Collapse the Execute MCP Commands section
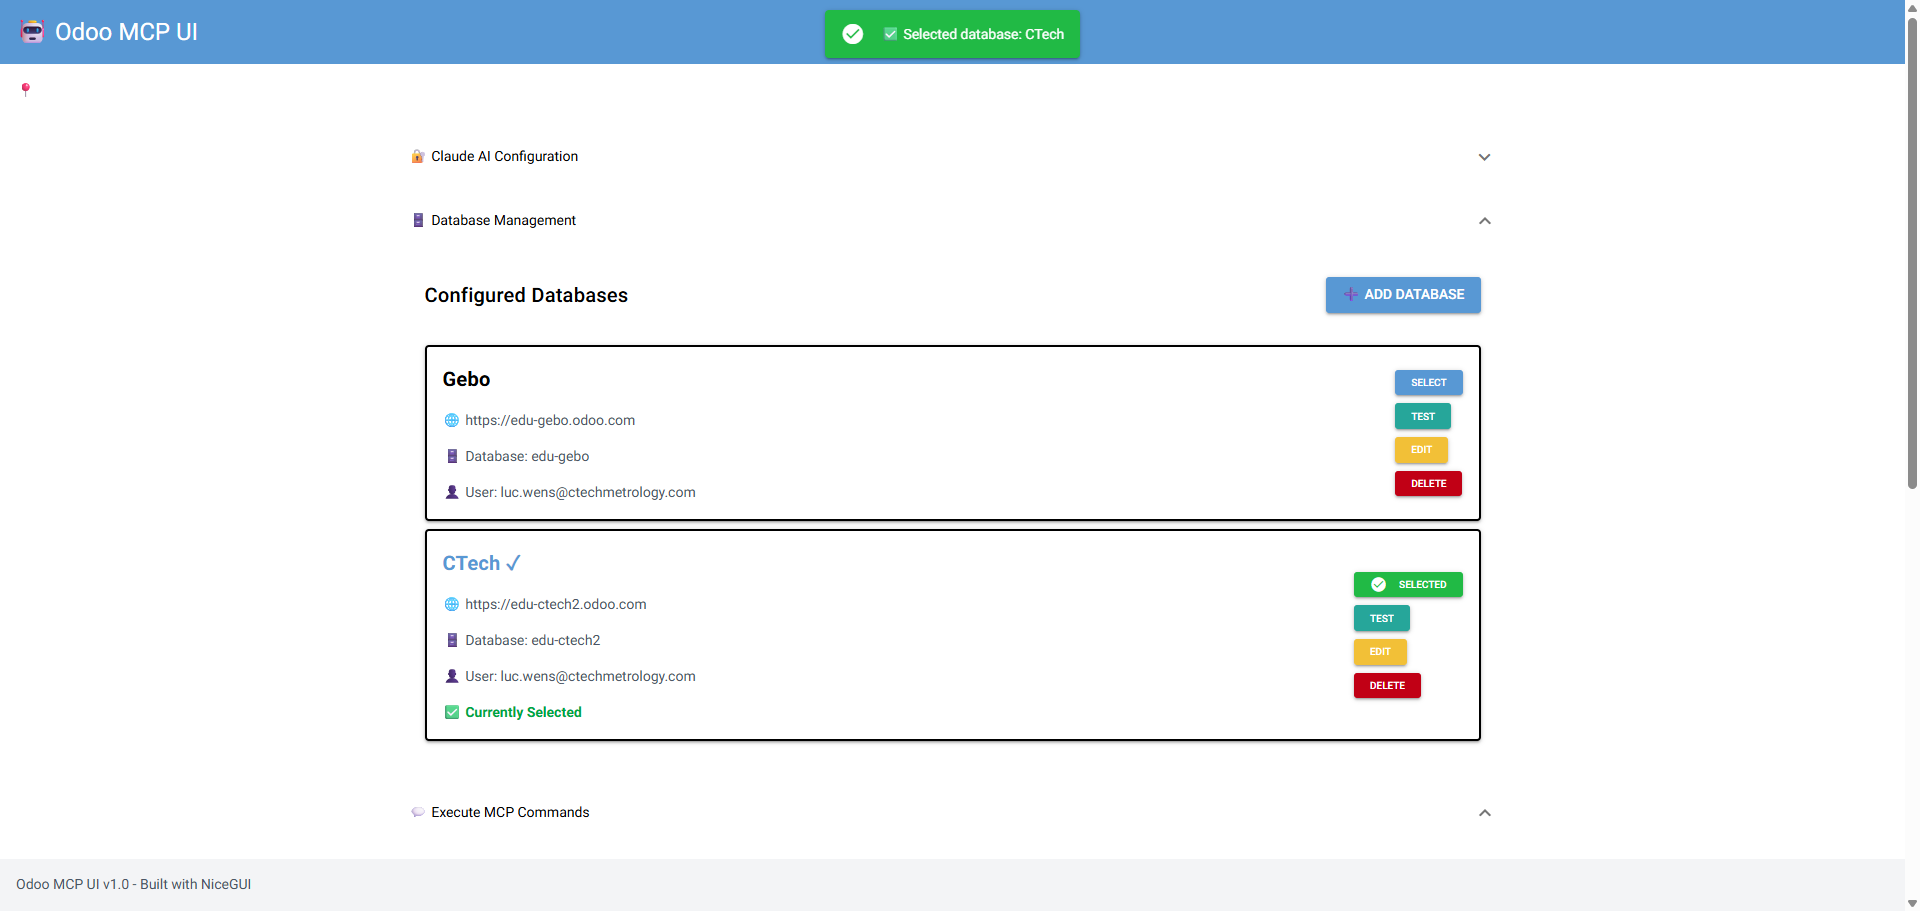Image resolution: width=1920 pixels, height=911 pixels. (1484, 813)
